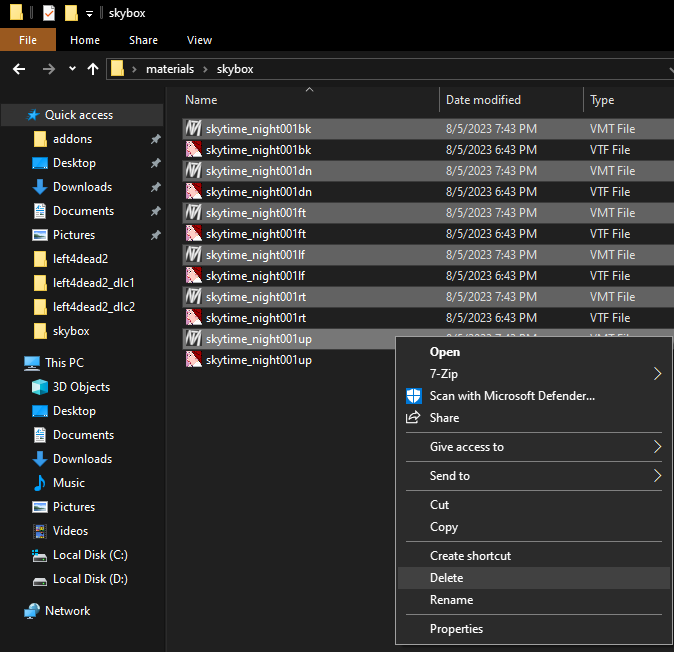Image resolution: width=674 pixels, height=652 pixels.
Task: Click the VTF icon of skytime_night001bk
Action: 193,150
